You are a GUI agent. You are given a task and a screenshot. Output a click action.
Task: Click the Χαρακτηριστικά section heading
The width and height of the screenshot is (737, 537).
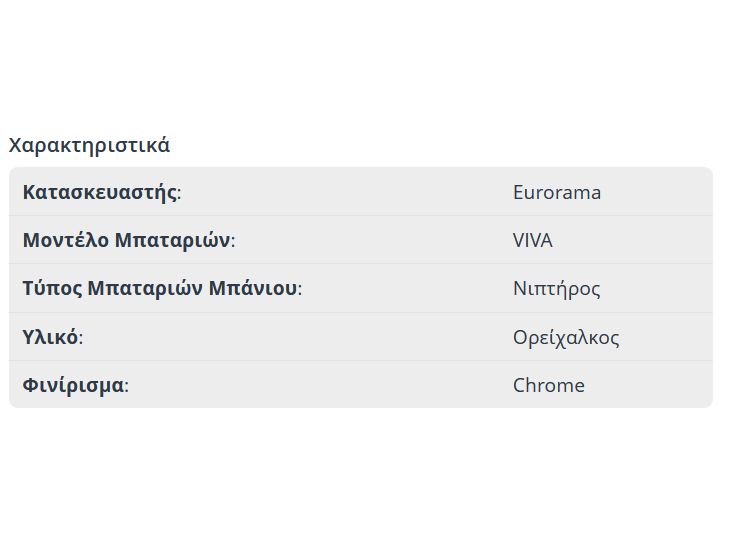(x=89, y=145)
